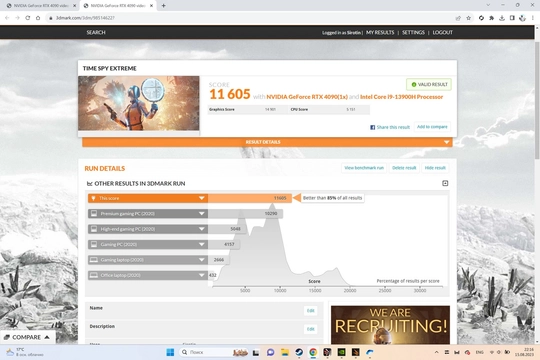Click the View benchmark run button
Image resolution: width=540 pixels, height=360 pixels.
tap(364, 168)
